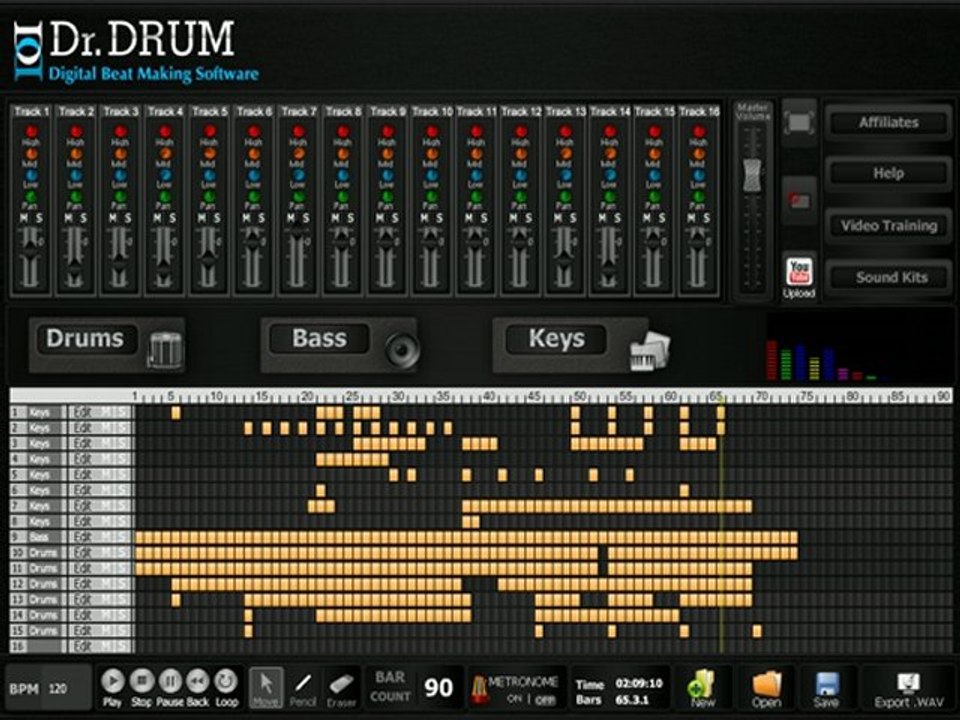Mute Track 5 in the mixer
Viewport: 960px width, 720px height.
click(x=203, y=219)
